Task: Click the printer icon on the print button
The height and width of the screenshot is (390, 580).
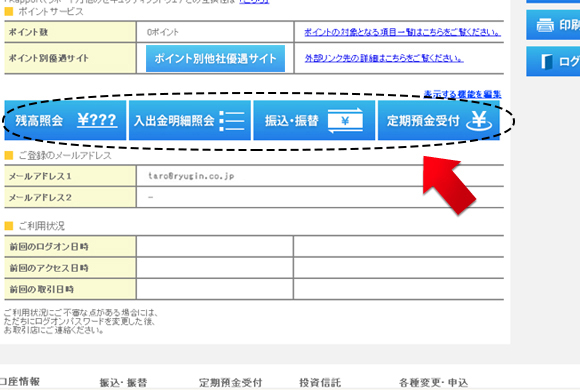Action: coord(545,25)
